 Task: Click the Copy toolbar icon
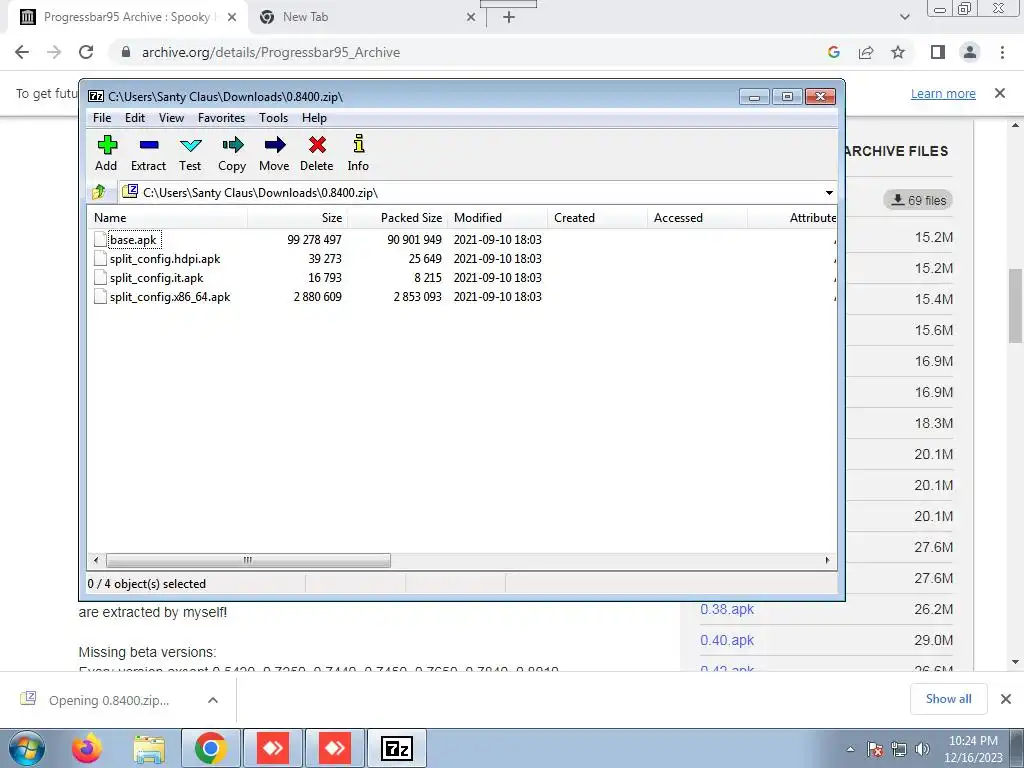pyautogui.click(x=232, y=153)
